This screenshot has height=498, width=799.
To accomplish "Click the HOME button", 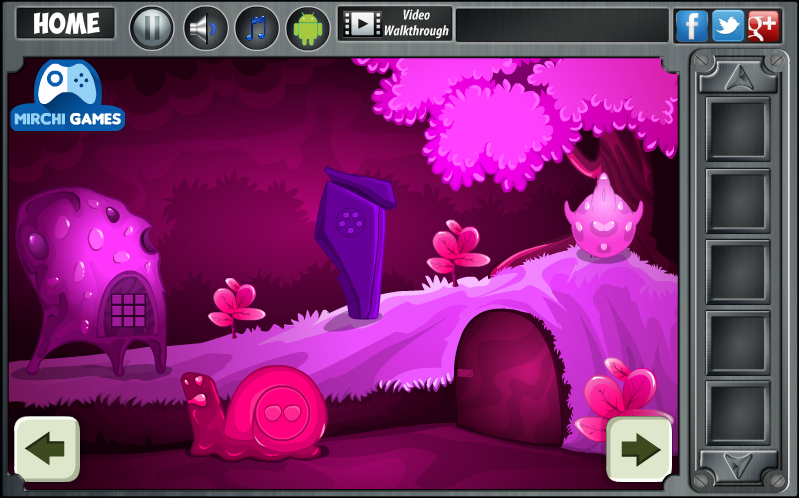I will (66, 23).
